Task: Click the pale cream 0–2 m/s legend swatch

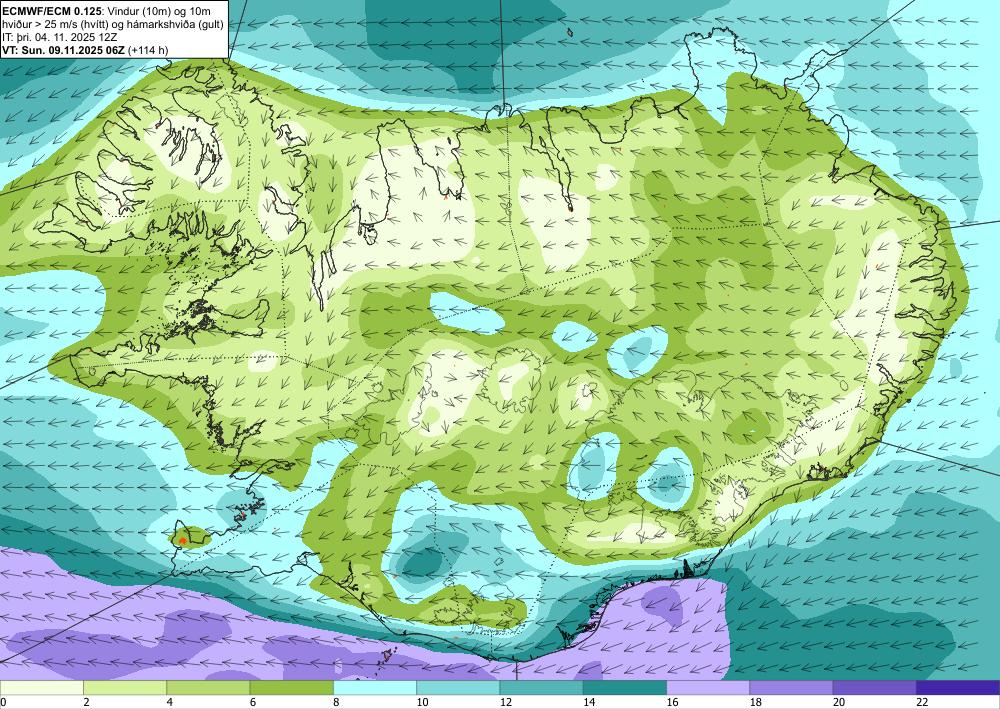Action: click(x=41, y=688)
